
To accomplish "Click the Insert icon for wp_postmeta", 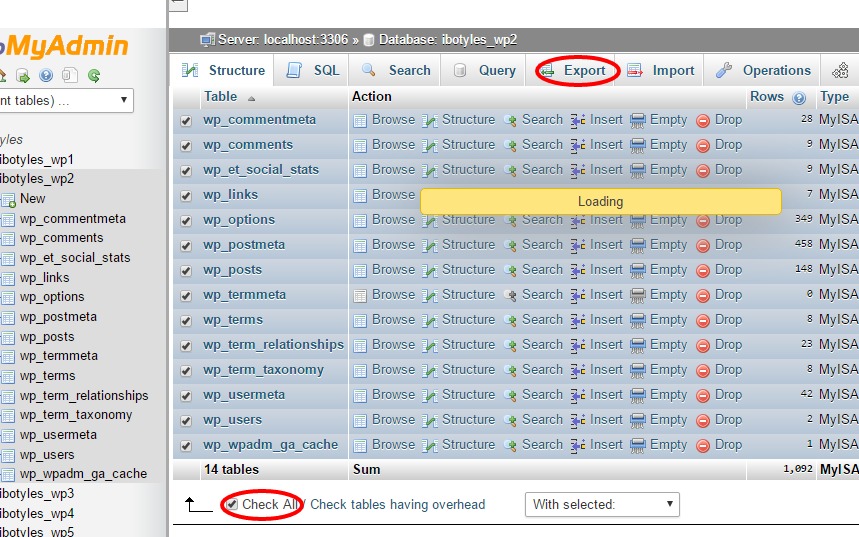I will 578,245.
